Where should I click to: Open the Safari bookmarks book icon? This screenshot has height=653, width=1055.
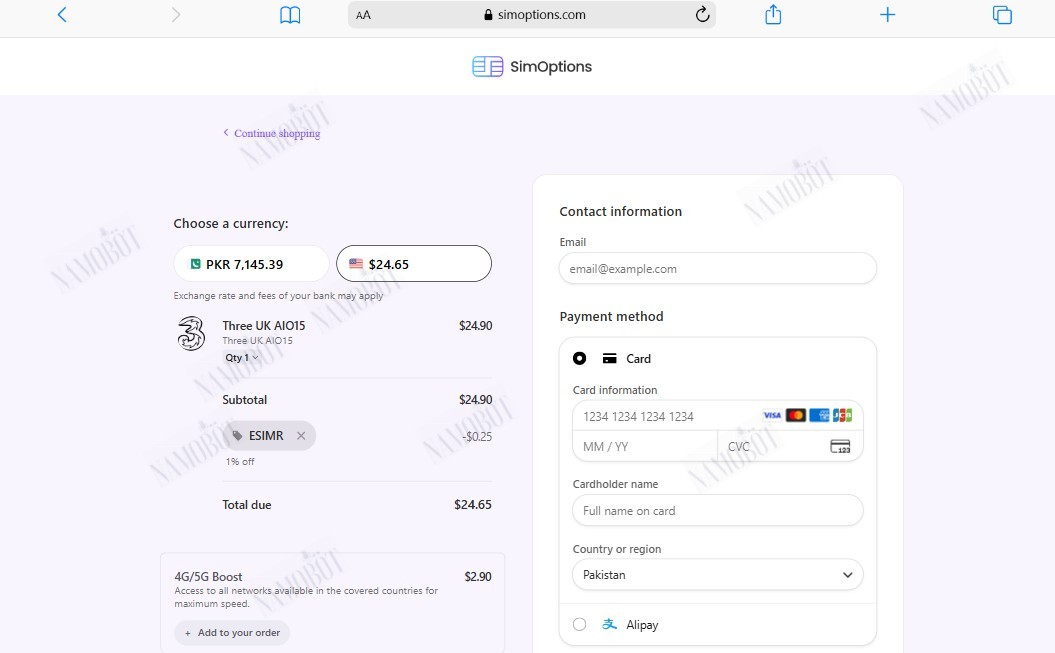[290, 15]
